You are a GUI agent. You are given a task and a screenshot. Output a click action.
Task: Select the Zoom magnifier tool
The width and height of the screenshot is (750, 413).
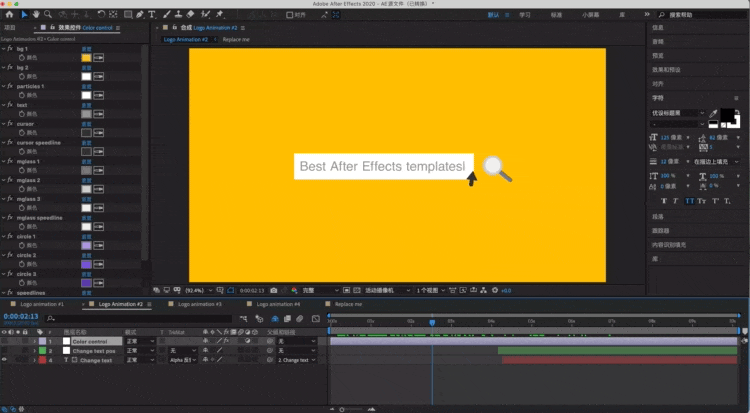(48, 14)
